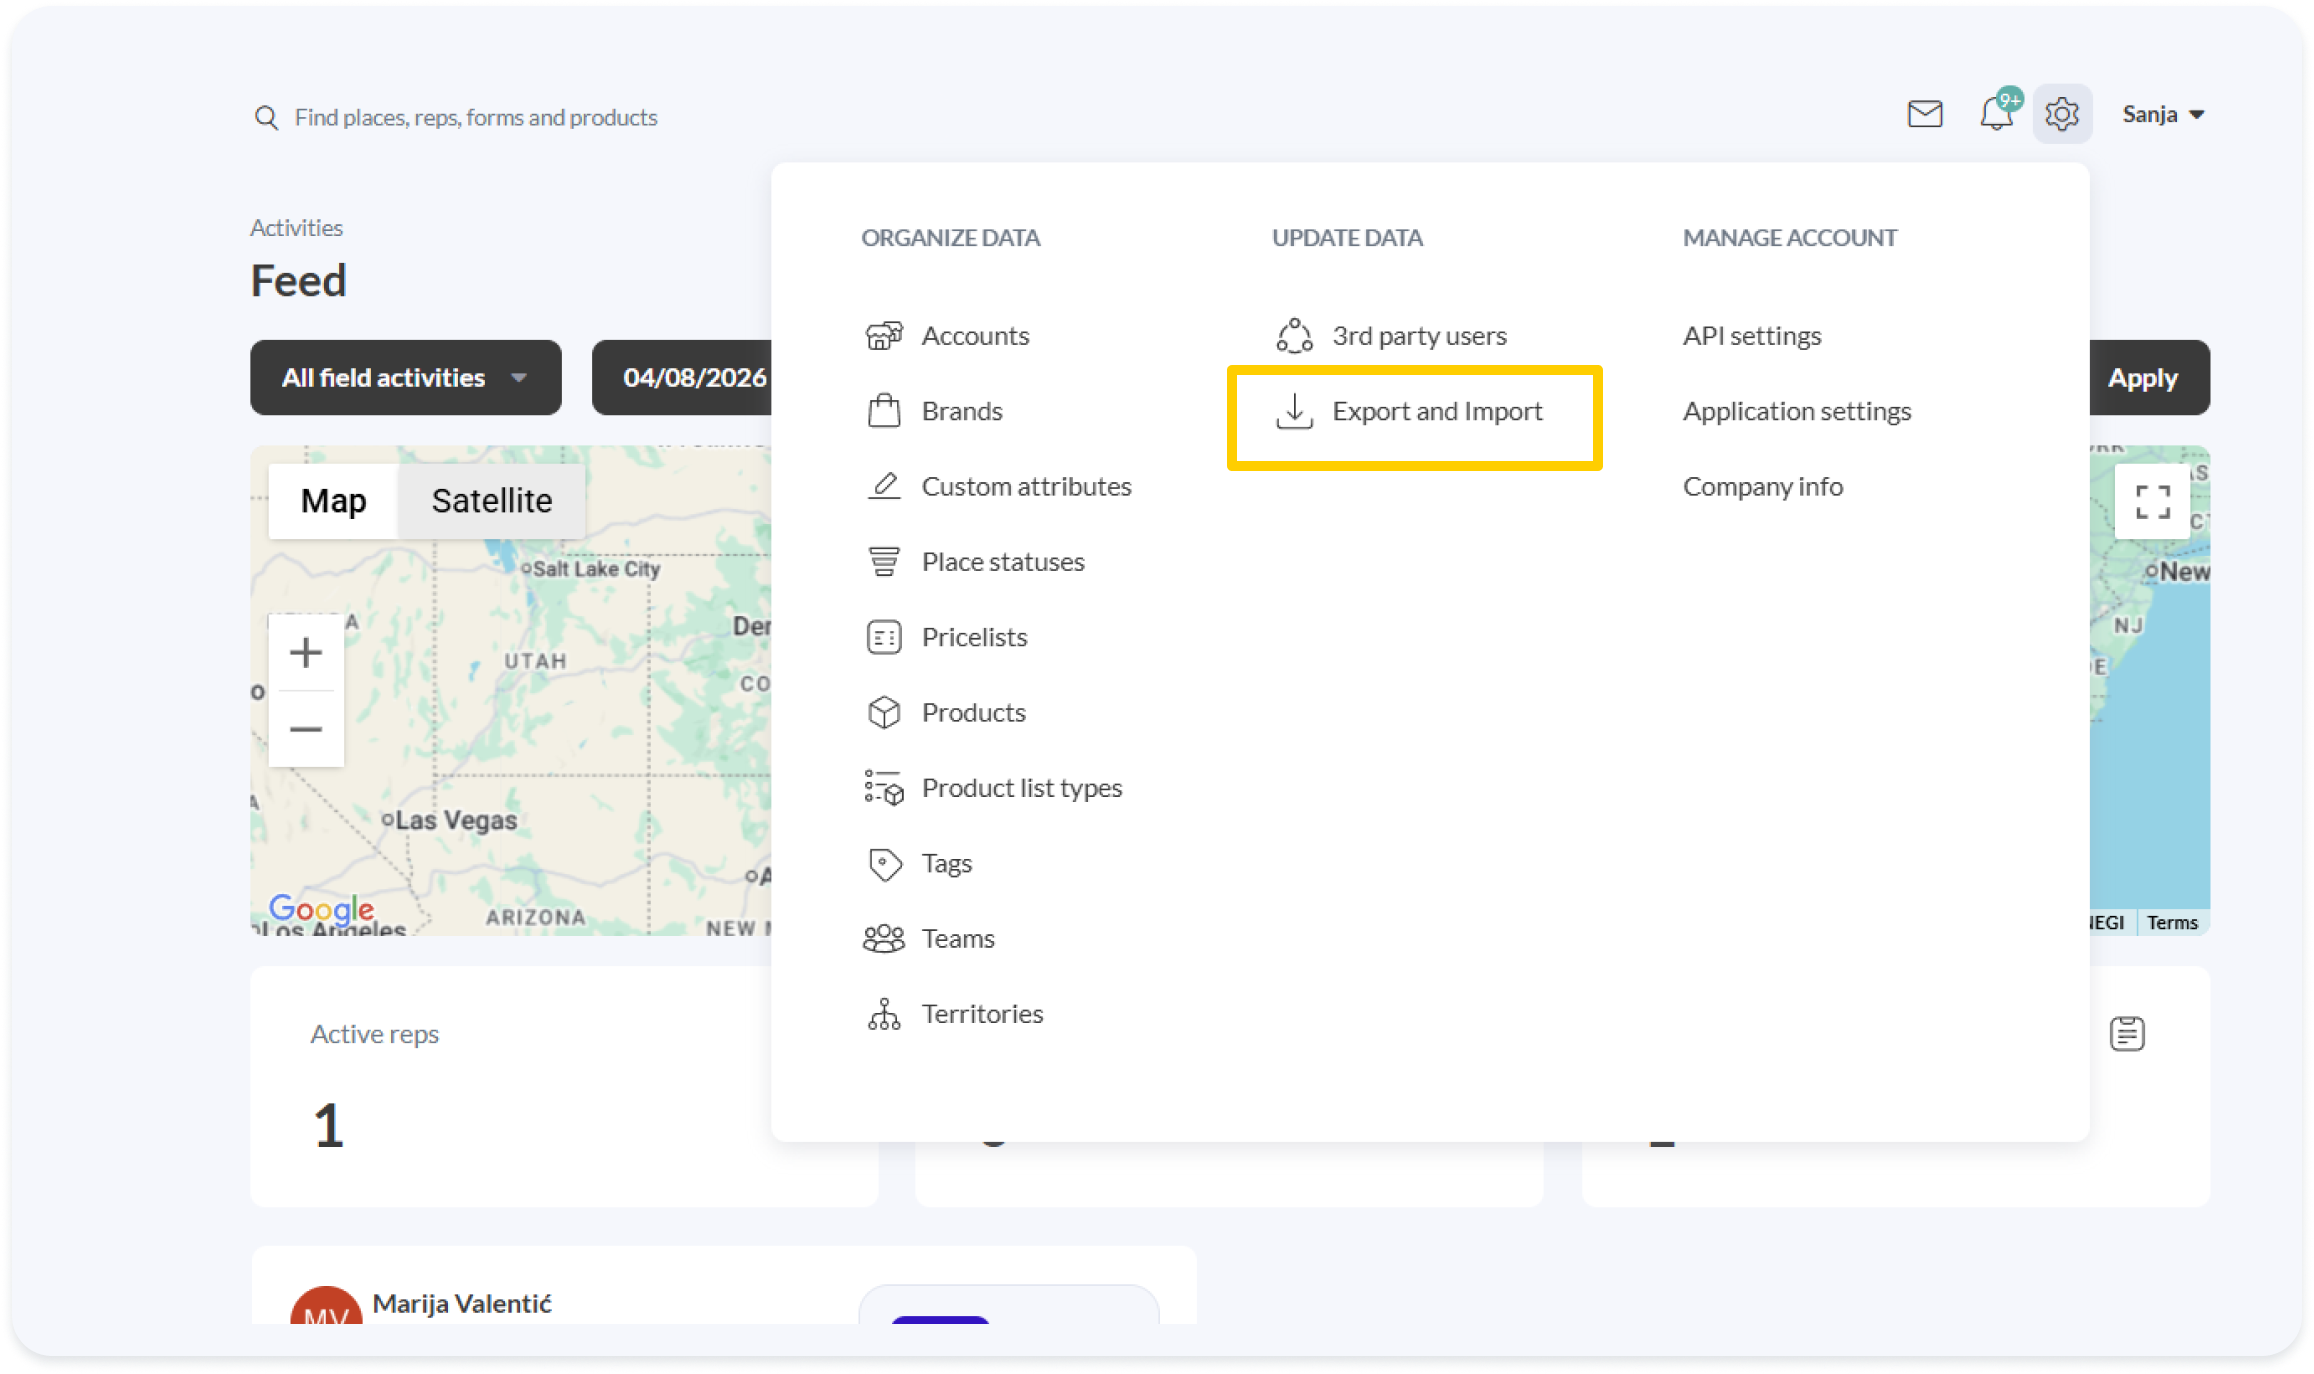This screenshot has width=2314, height=1374.
Task: Click the settings gear icon
Action: coord(2062,114)
